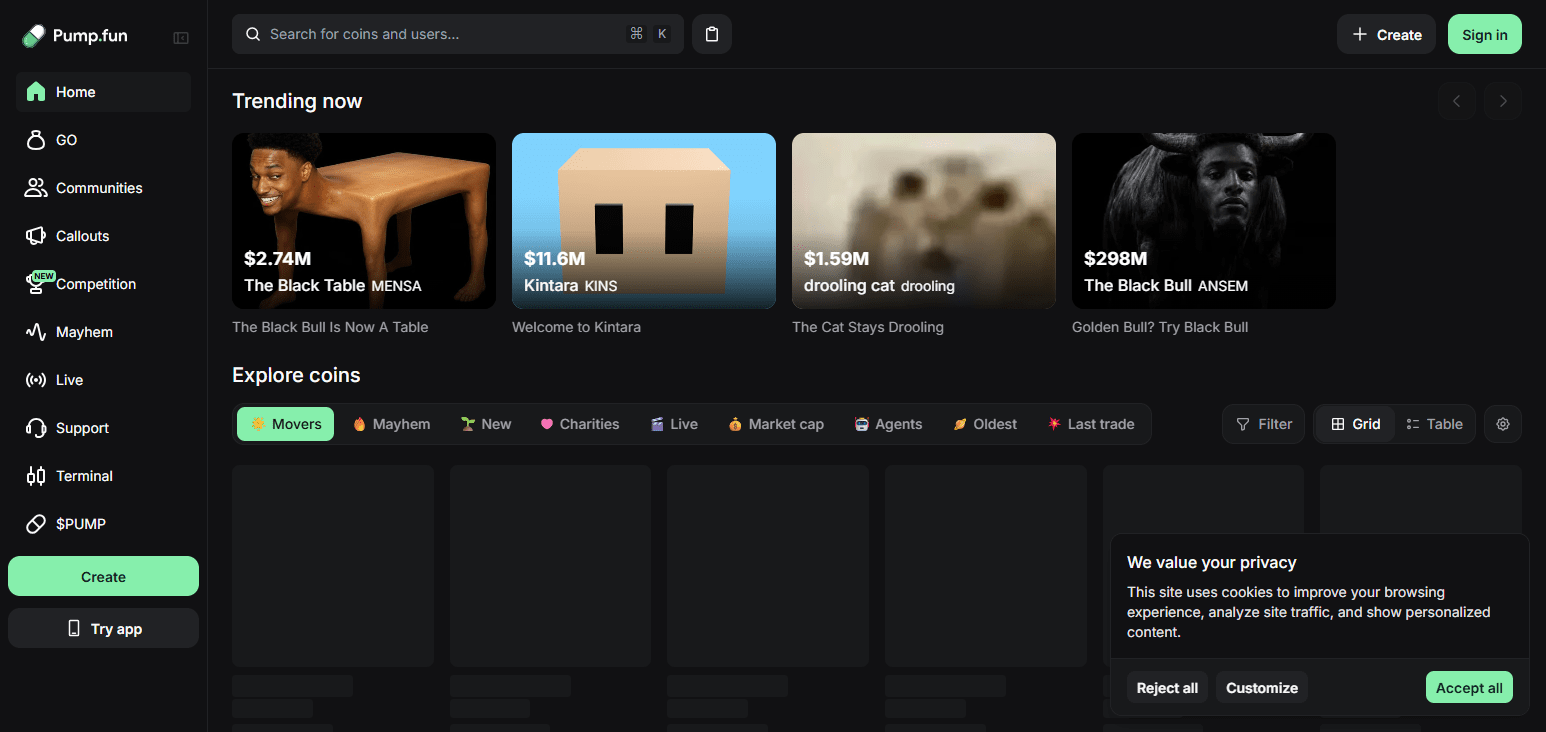Open the Home page

click(103, 92)
